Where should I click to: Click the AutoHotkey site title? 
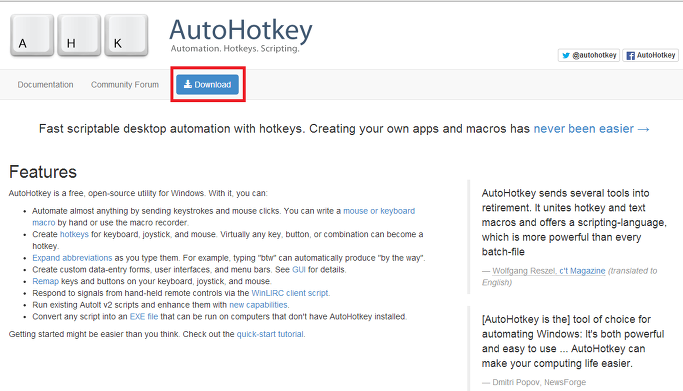point(240,30)
